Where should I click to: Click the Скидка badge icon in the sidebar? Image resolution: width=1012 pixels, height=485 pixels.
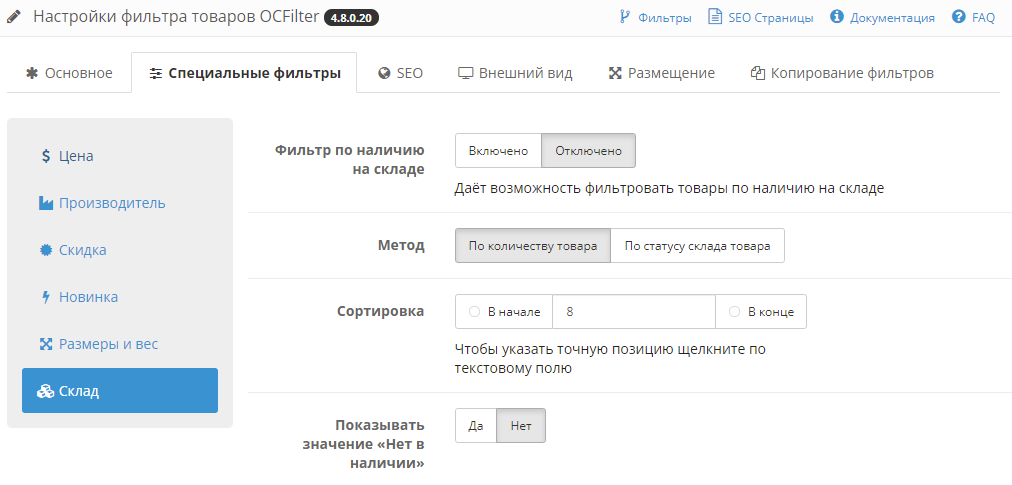pos(46,250)
